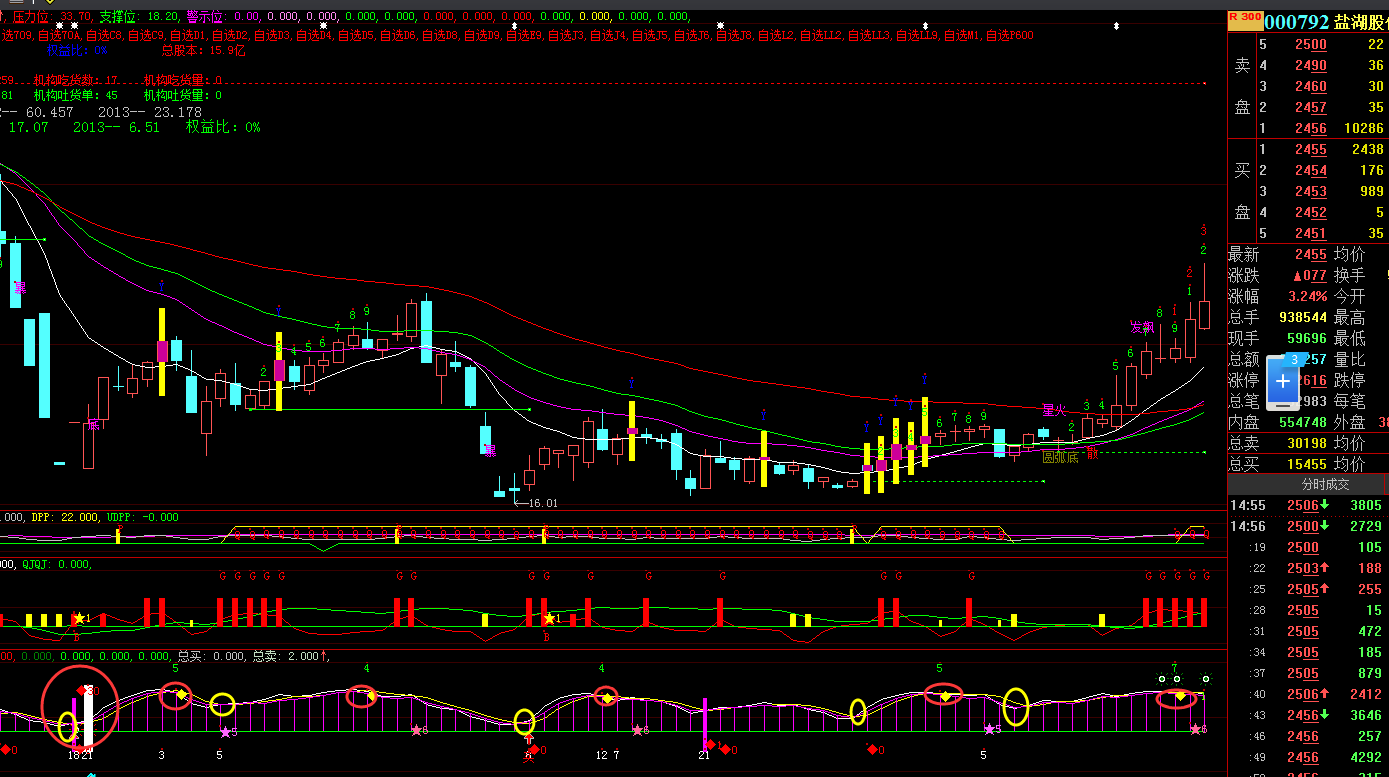The height and width of the screenshot is (777, 1389).
Task: Click the QJQJ: 0.000 indicator readout
Action: point(58,564)
